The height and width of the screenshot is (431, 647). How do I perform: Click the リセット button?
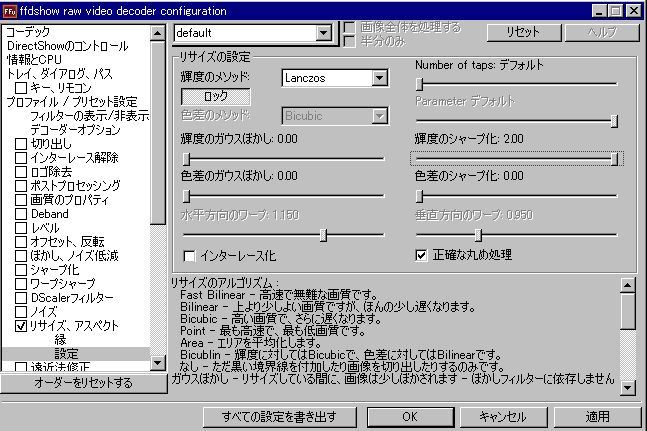click(524, 32)
